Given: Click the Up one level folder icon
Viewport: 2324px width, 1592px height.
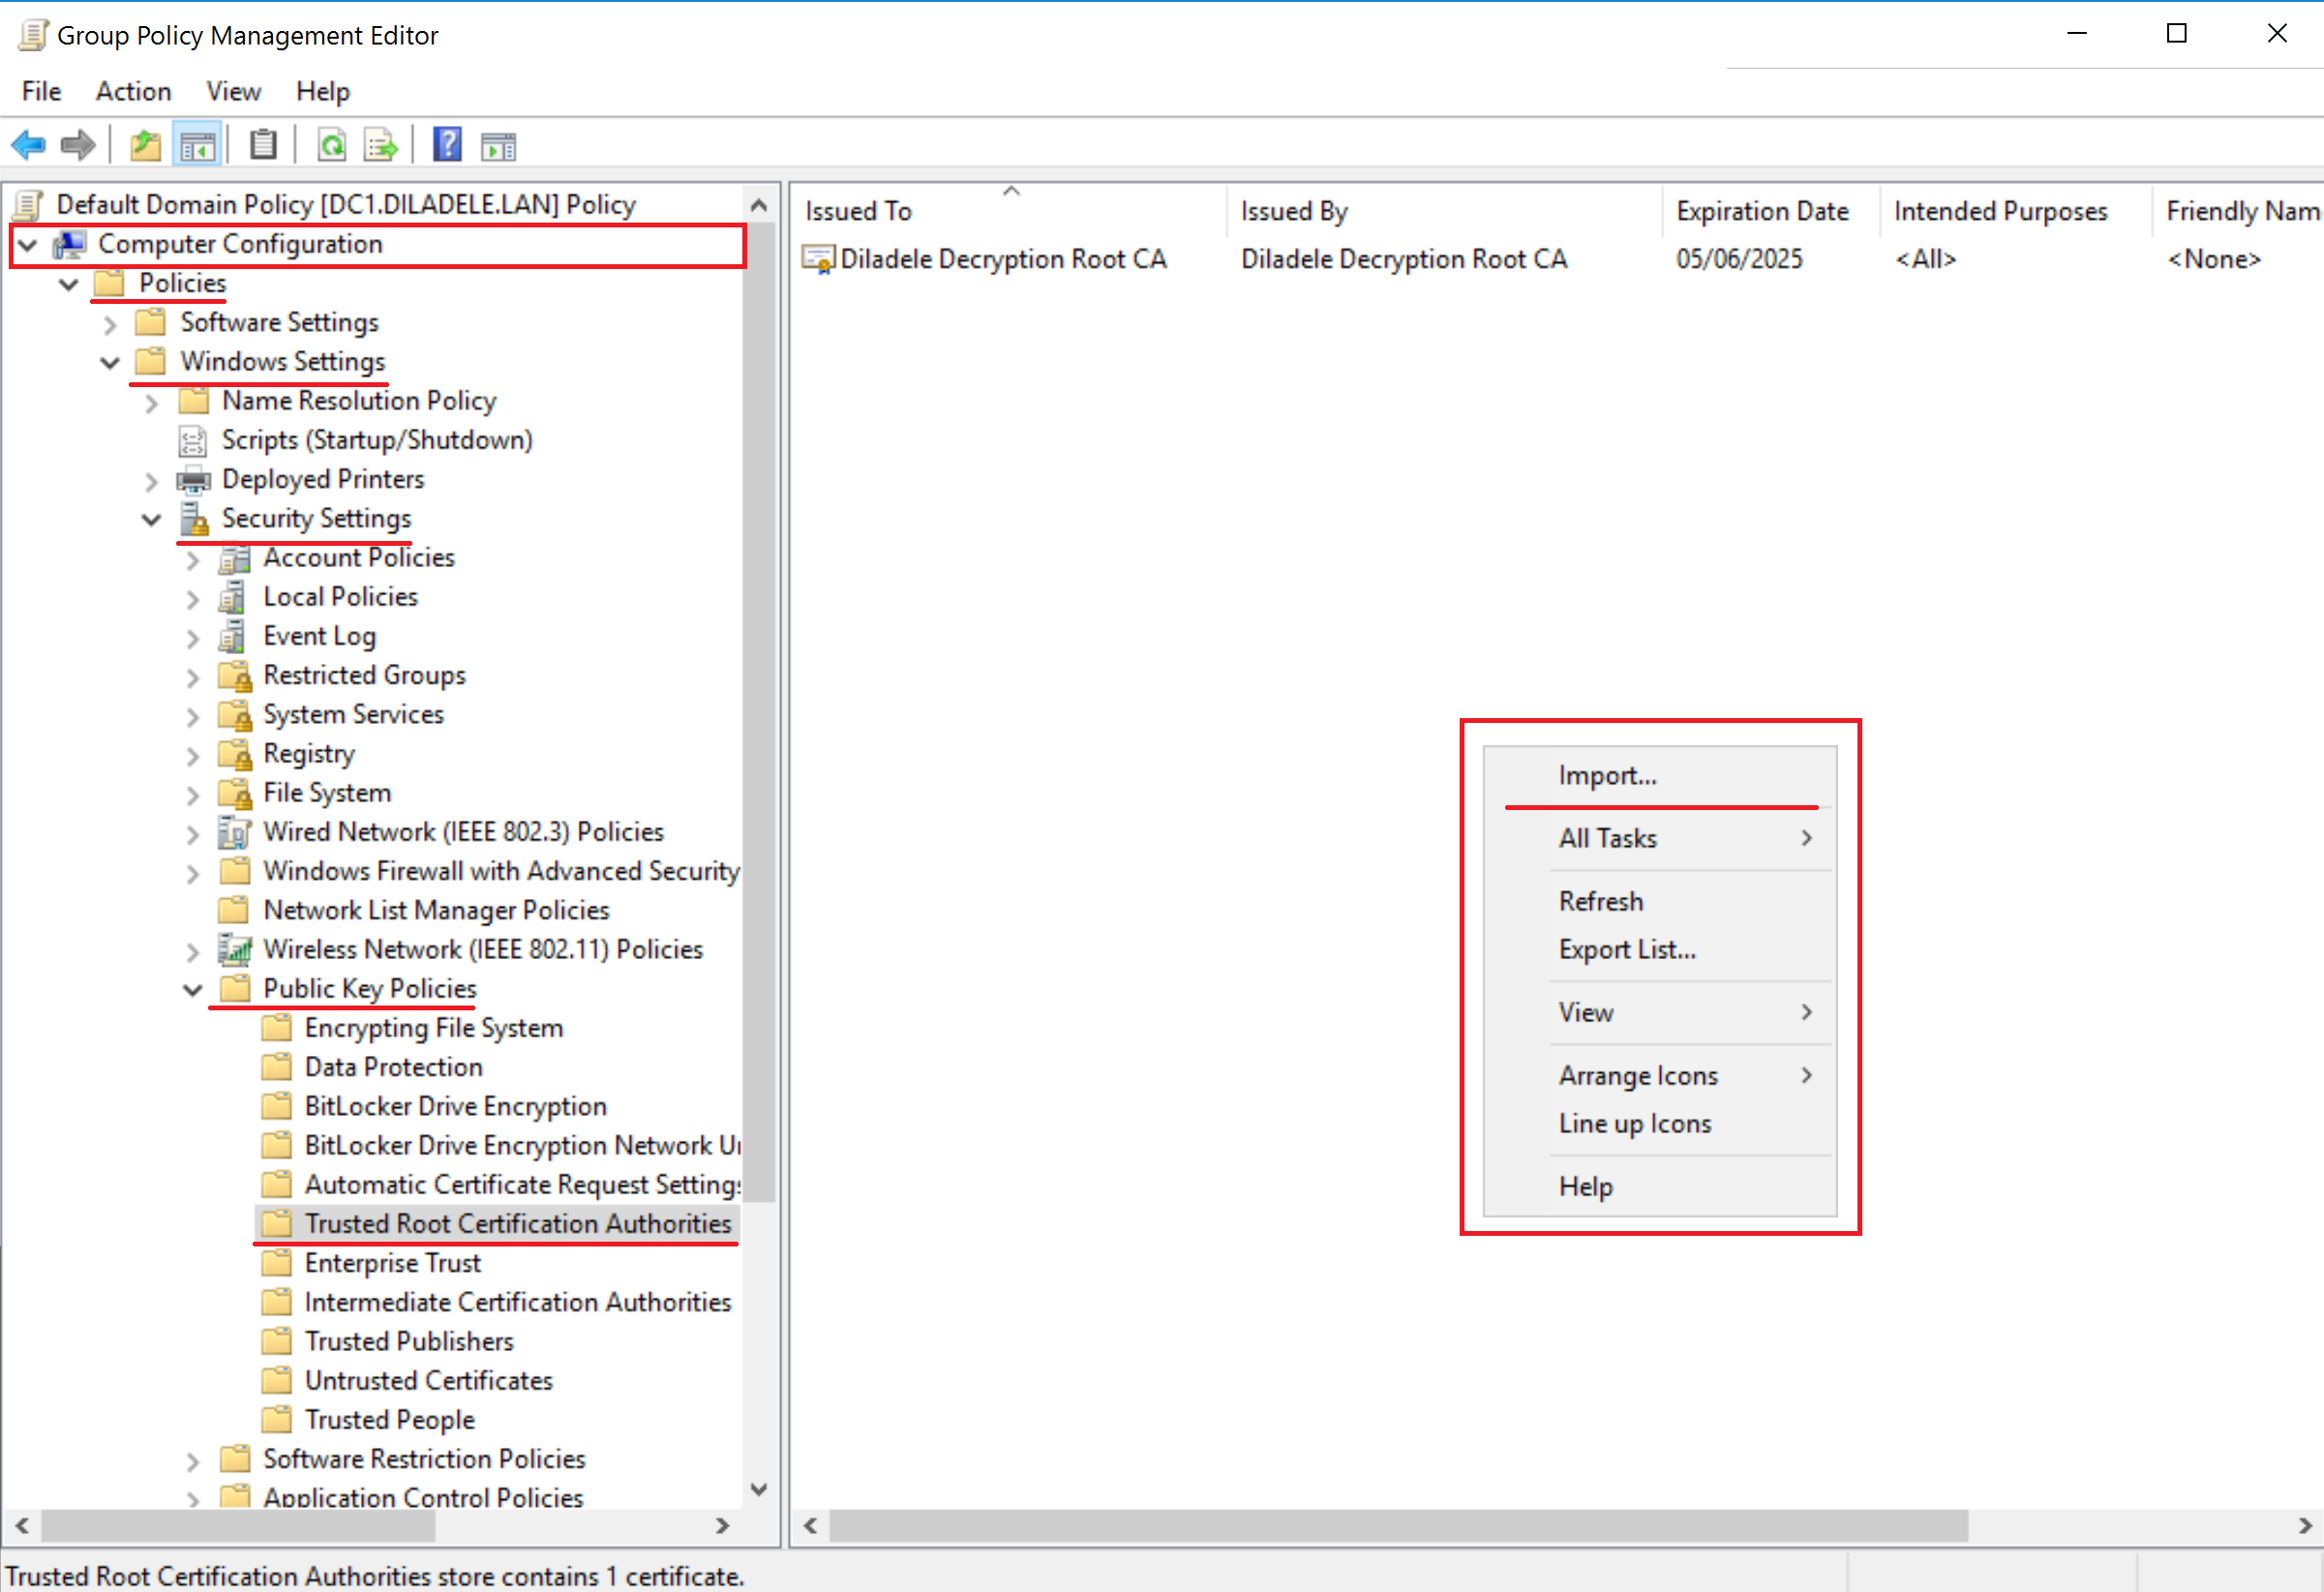Looking at the screenshot, I should pyautogui.click(x=146, y=146).
